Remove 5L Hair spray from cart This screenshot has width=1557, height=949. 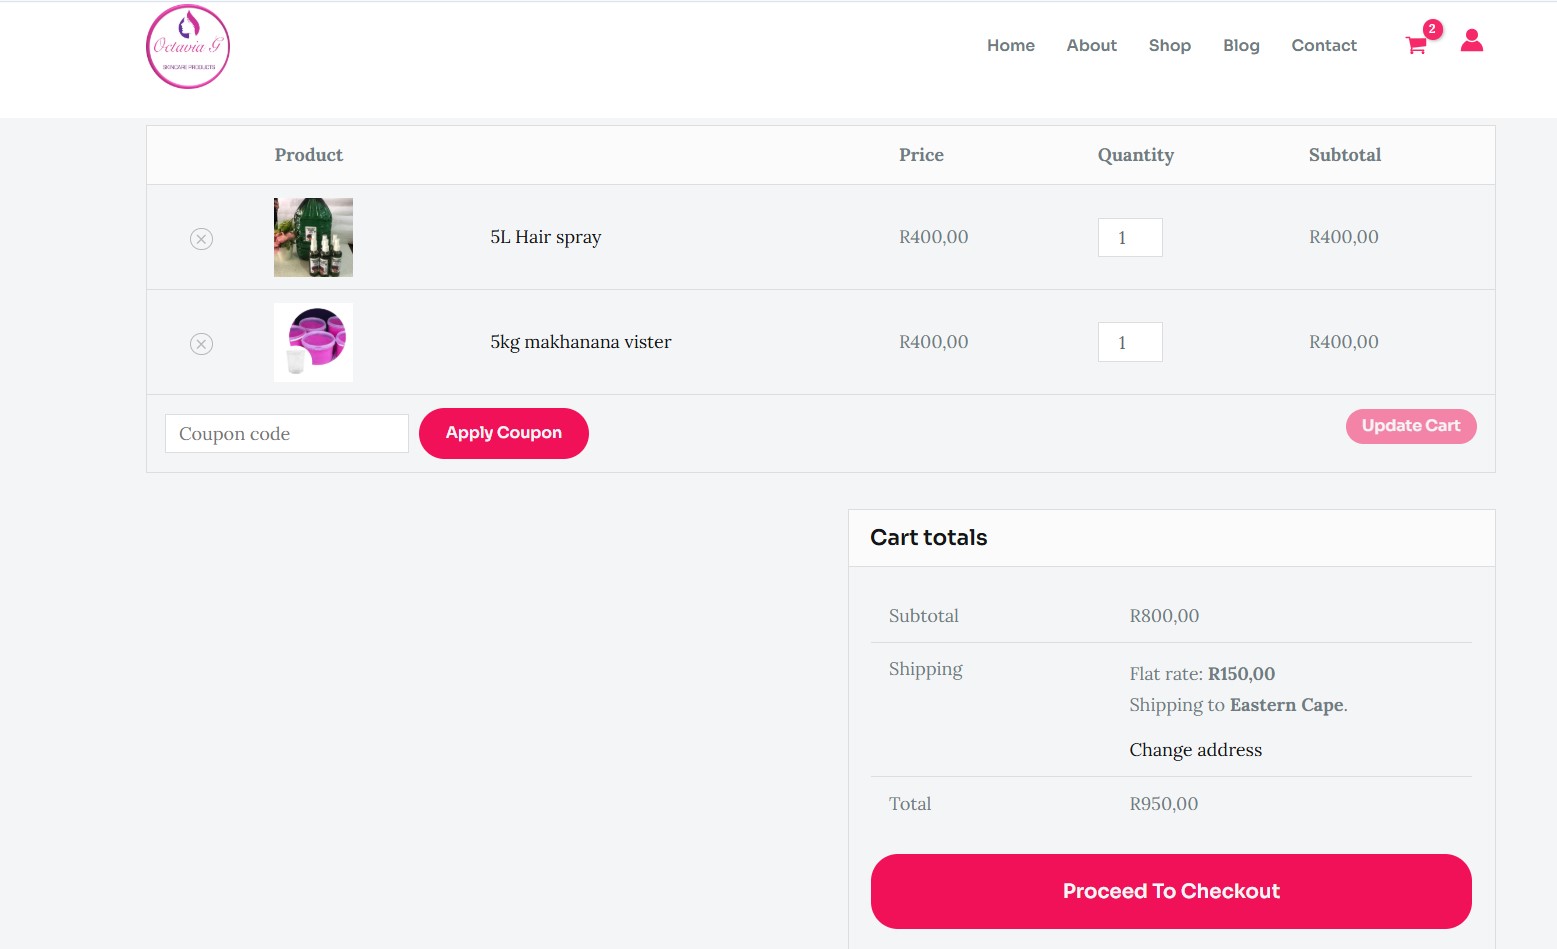point(201,239)
